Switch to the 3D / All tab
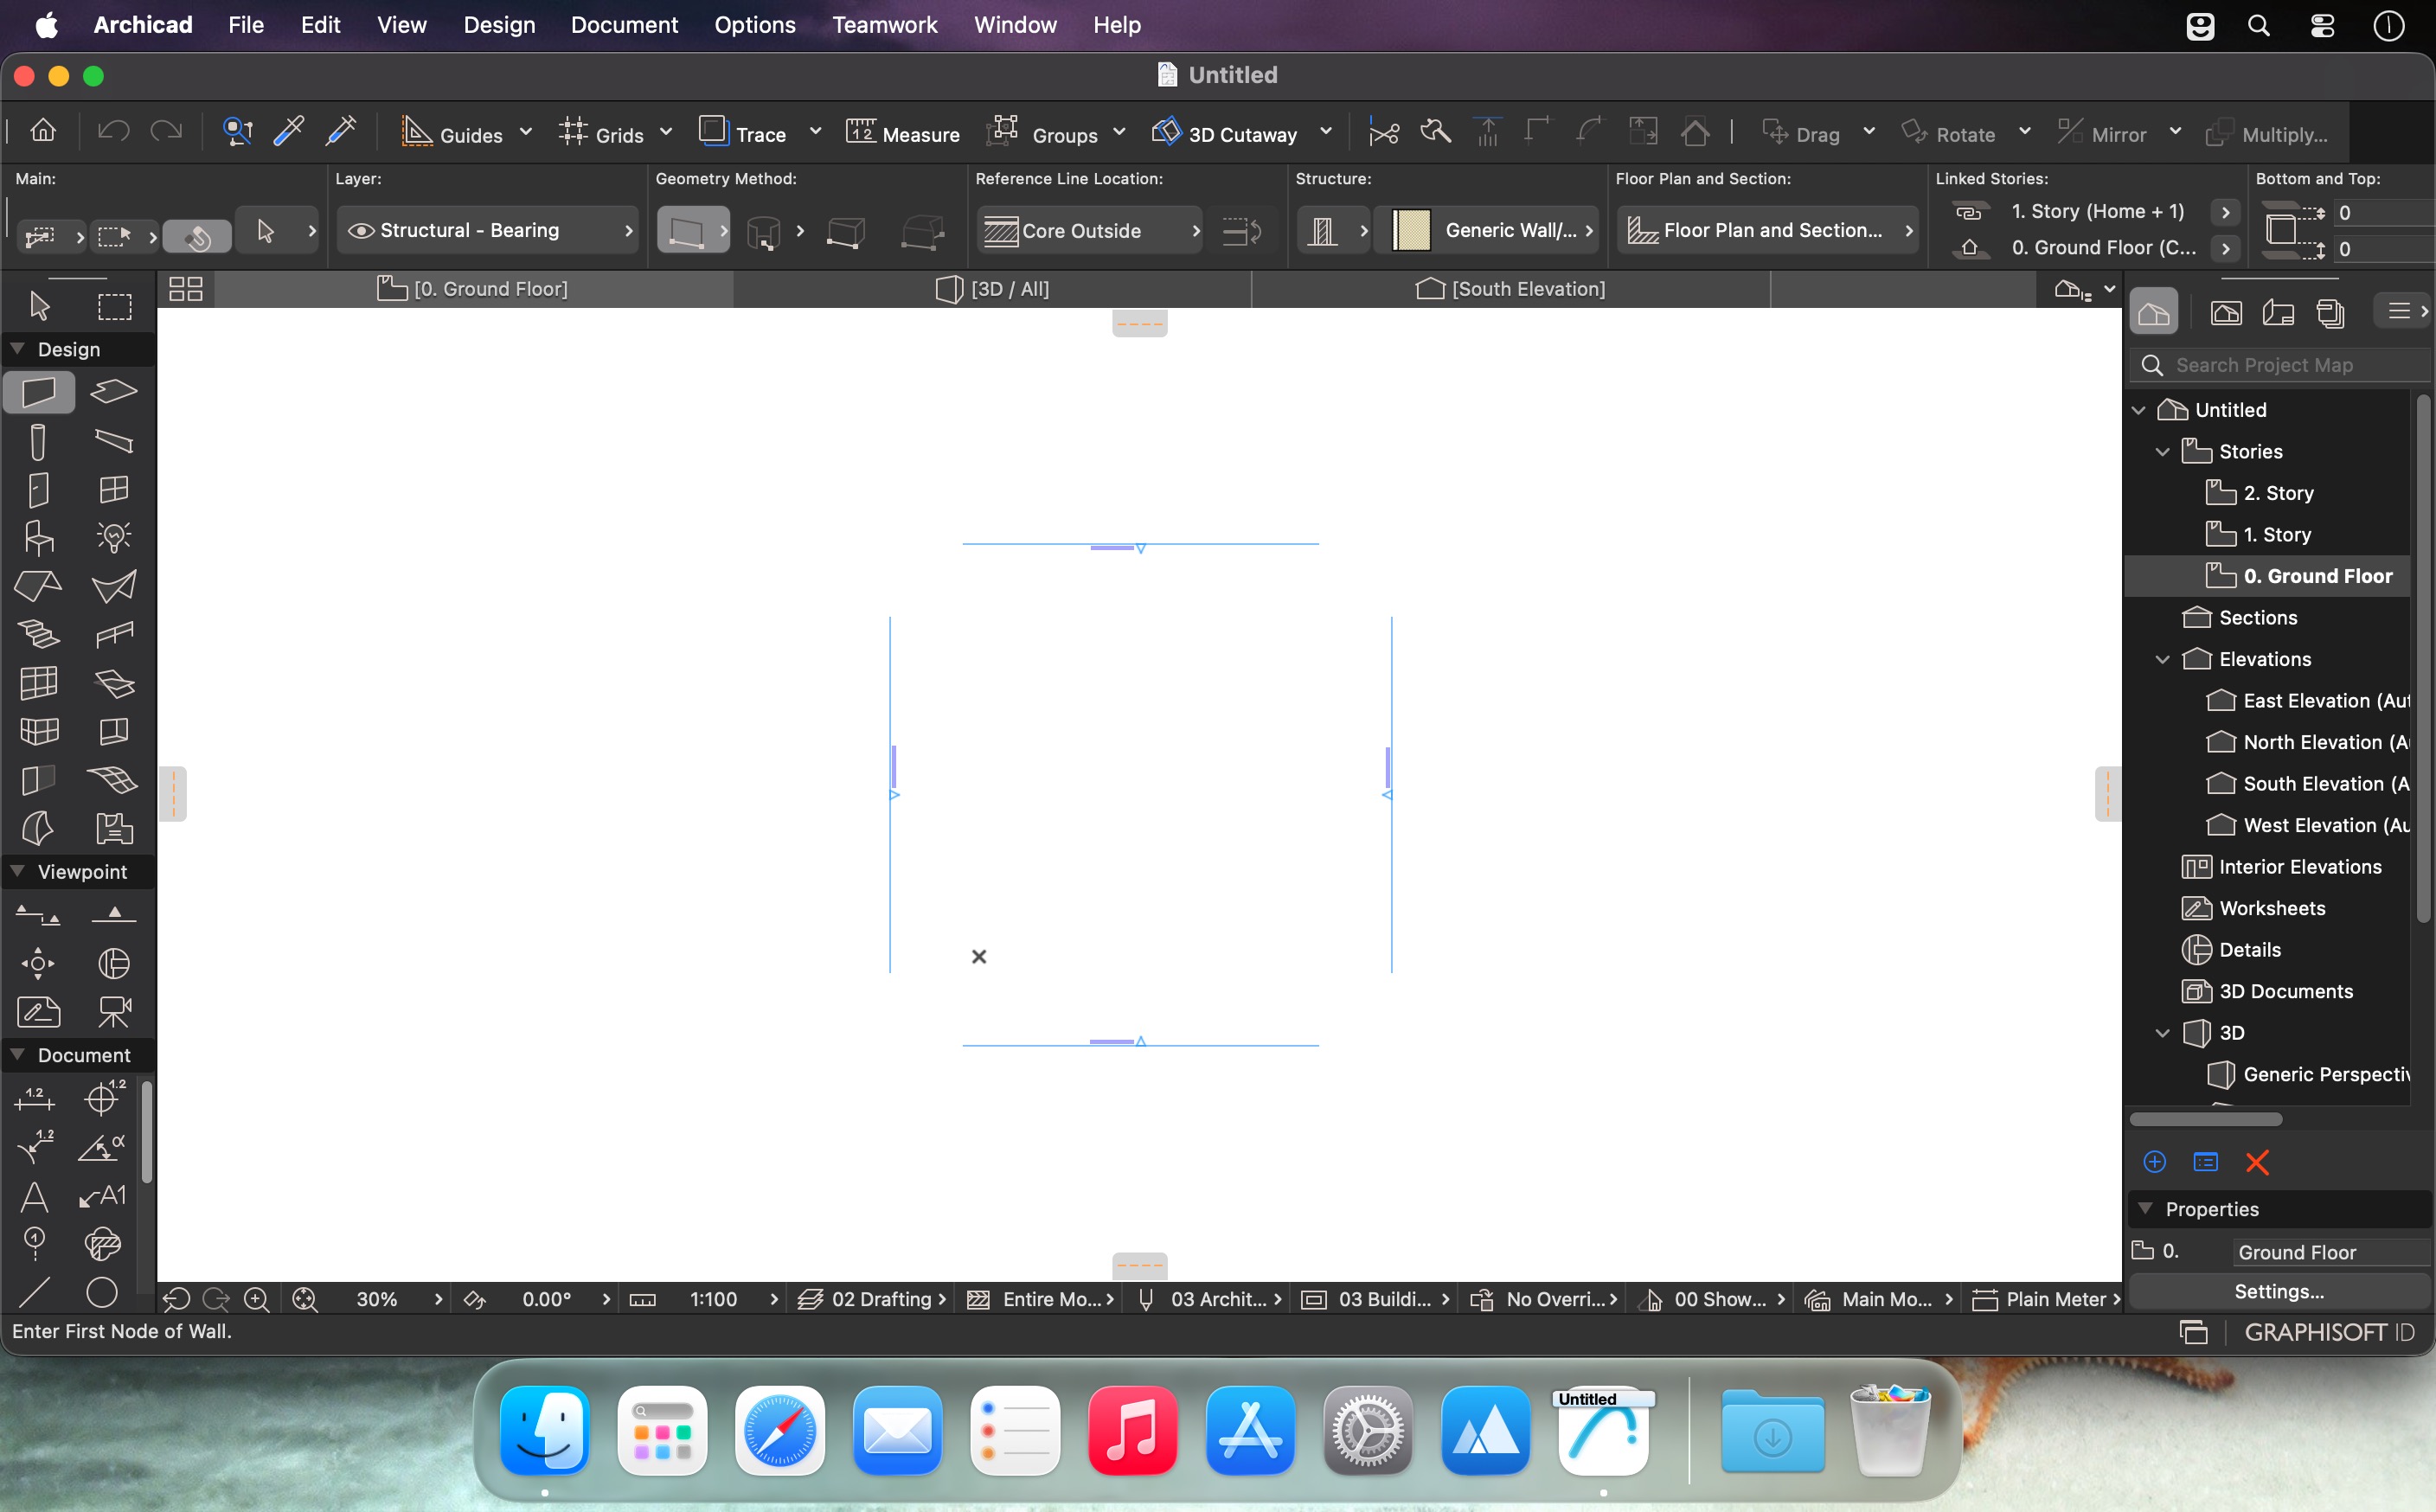Image resolution: width=2436 pixels, height=1512 pixels. tap(992, 289)
